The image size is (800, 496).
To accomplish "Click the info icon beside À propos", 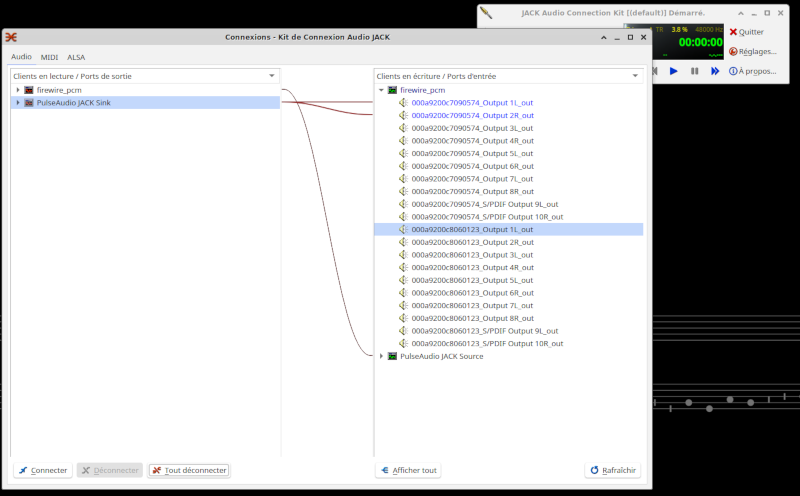I will (733, 71).
